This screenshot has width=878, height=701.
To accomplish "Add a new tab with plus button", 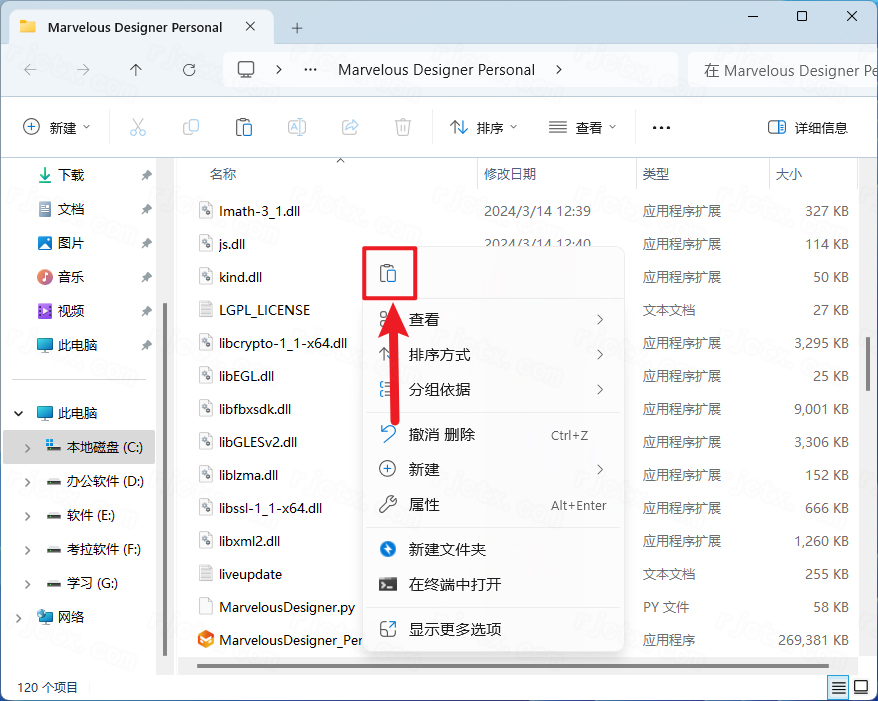I will tap(297, 28).
